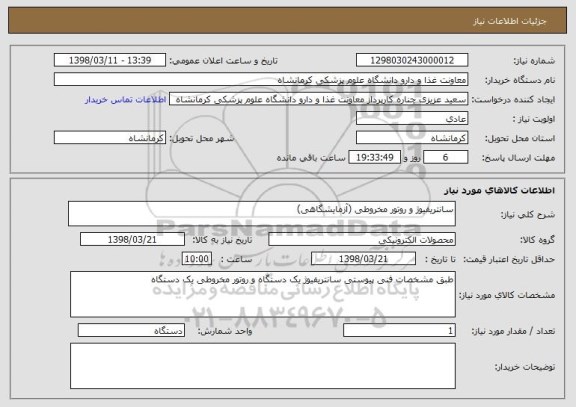Click the گروه کالا field محصولات الکترونیکی
Viewport: 576px width, 407px height.
coord(362,240)
